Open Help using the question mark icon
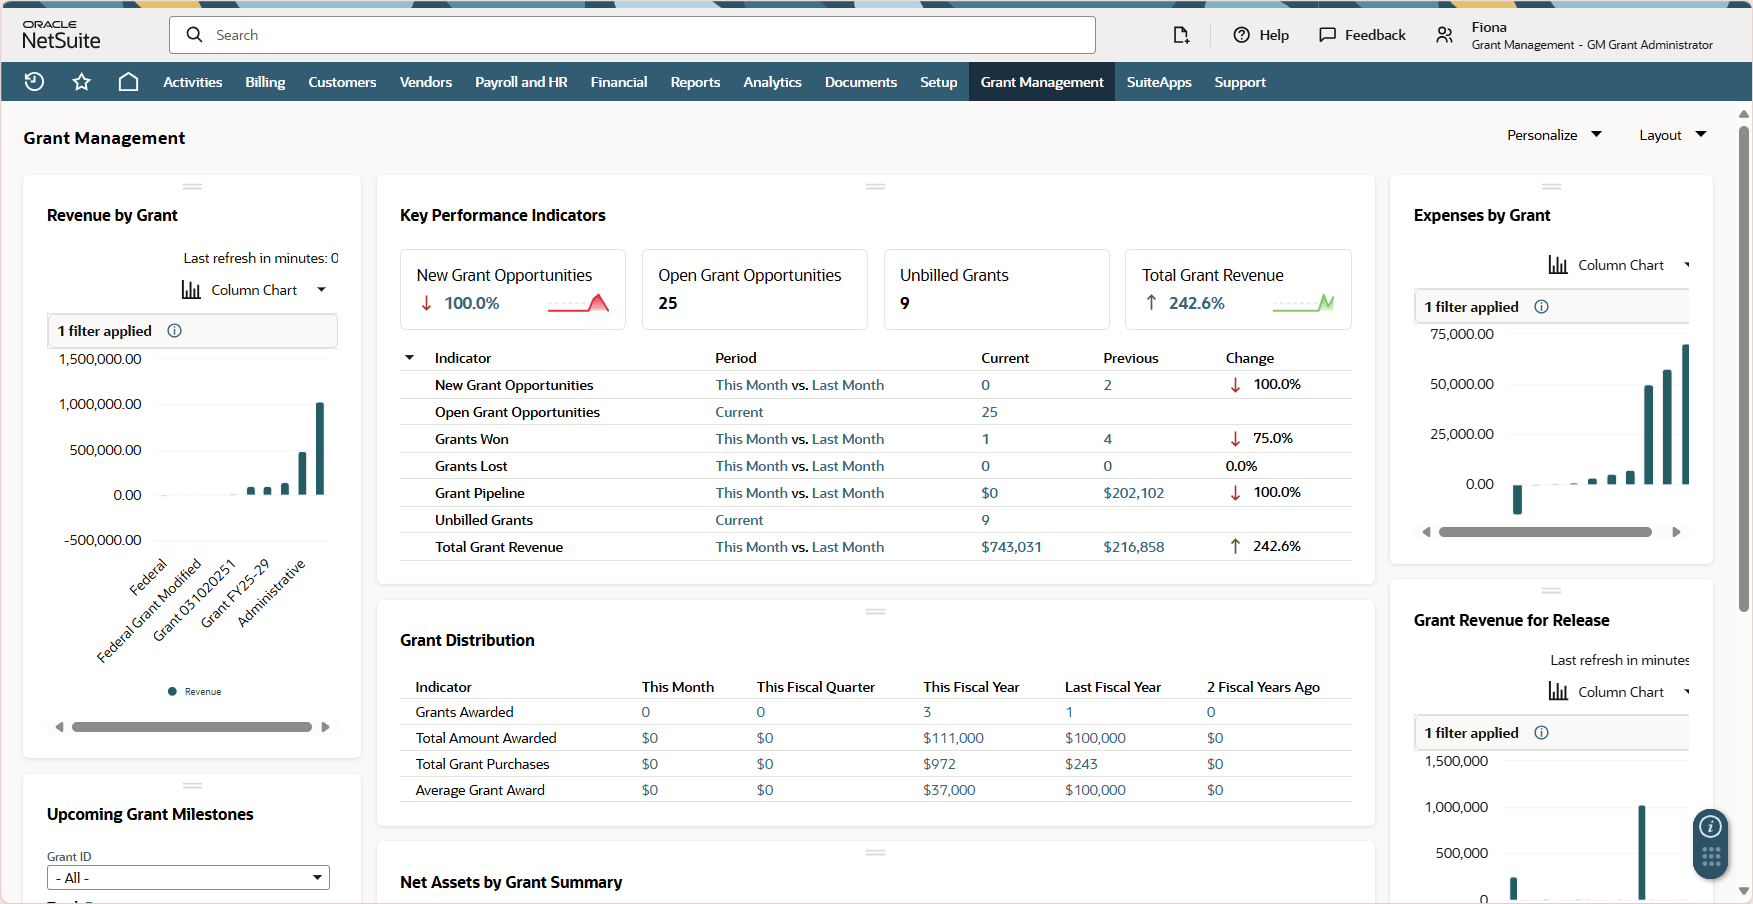 tap(1241, 34)
